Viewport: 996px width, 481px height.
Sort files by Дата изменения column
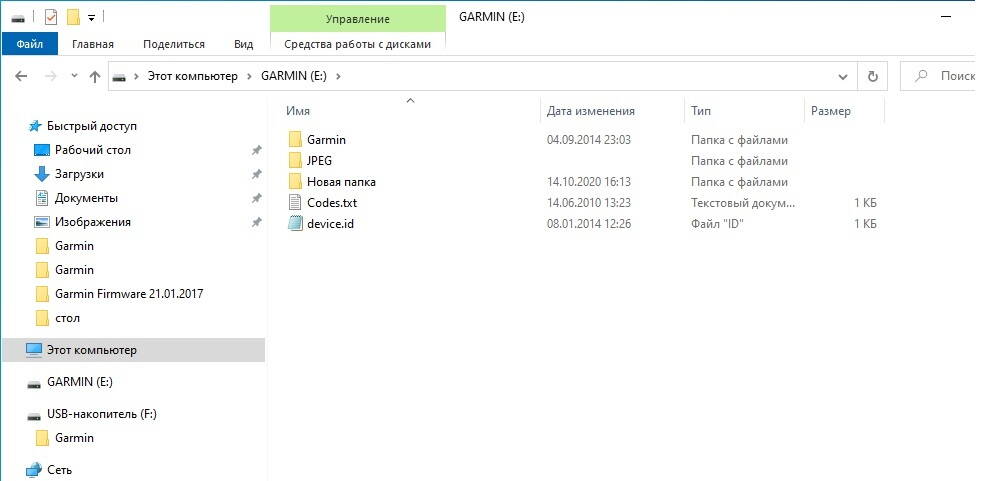tap(590, 111)
